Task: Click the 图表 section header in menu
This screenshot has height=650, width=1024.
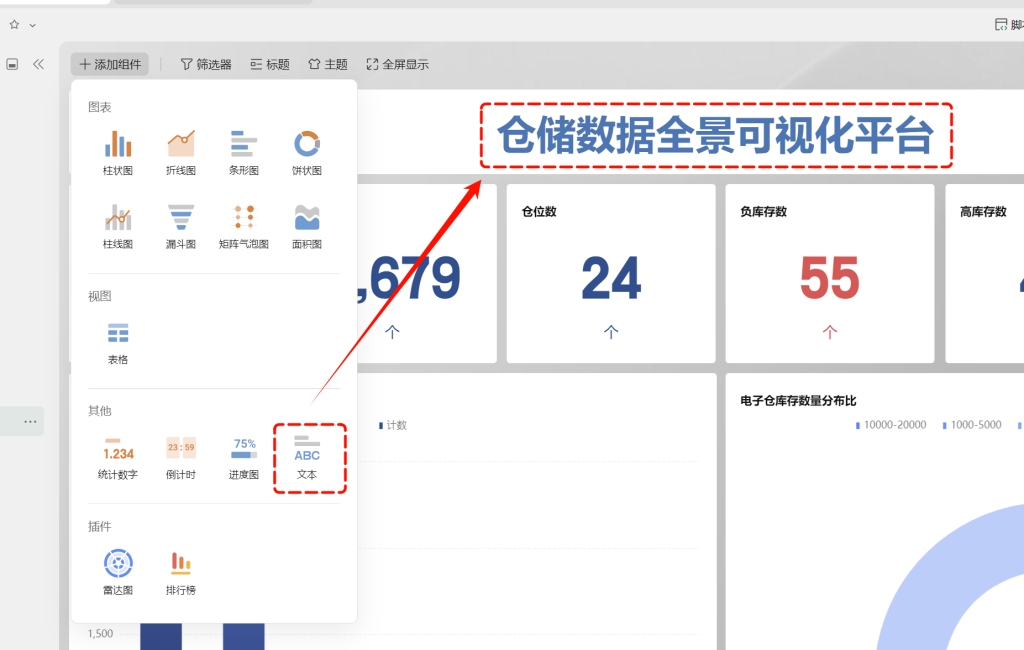Action: click(100, 107)
